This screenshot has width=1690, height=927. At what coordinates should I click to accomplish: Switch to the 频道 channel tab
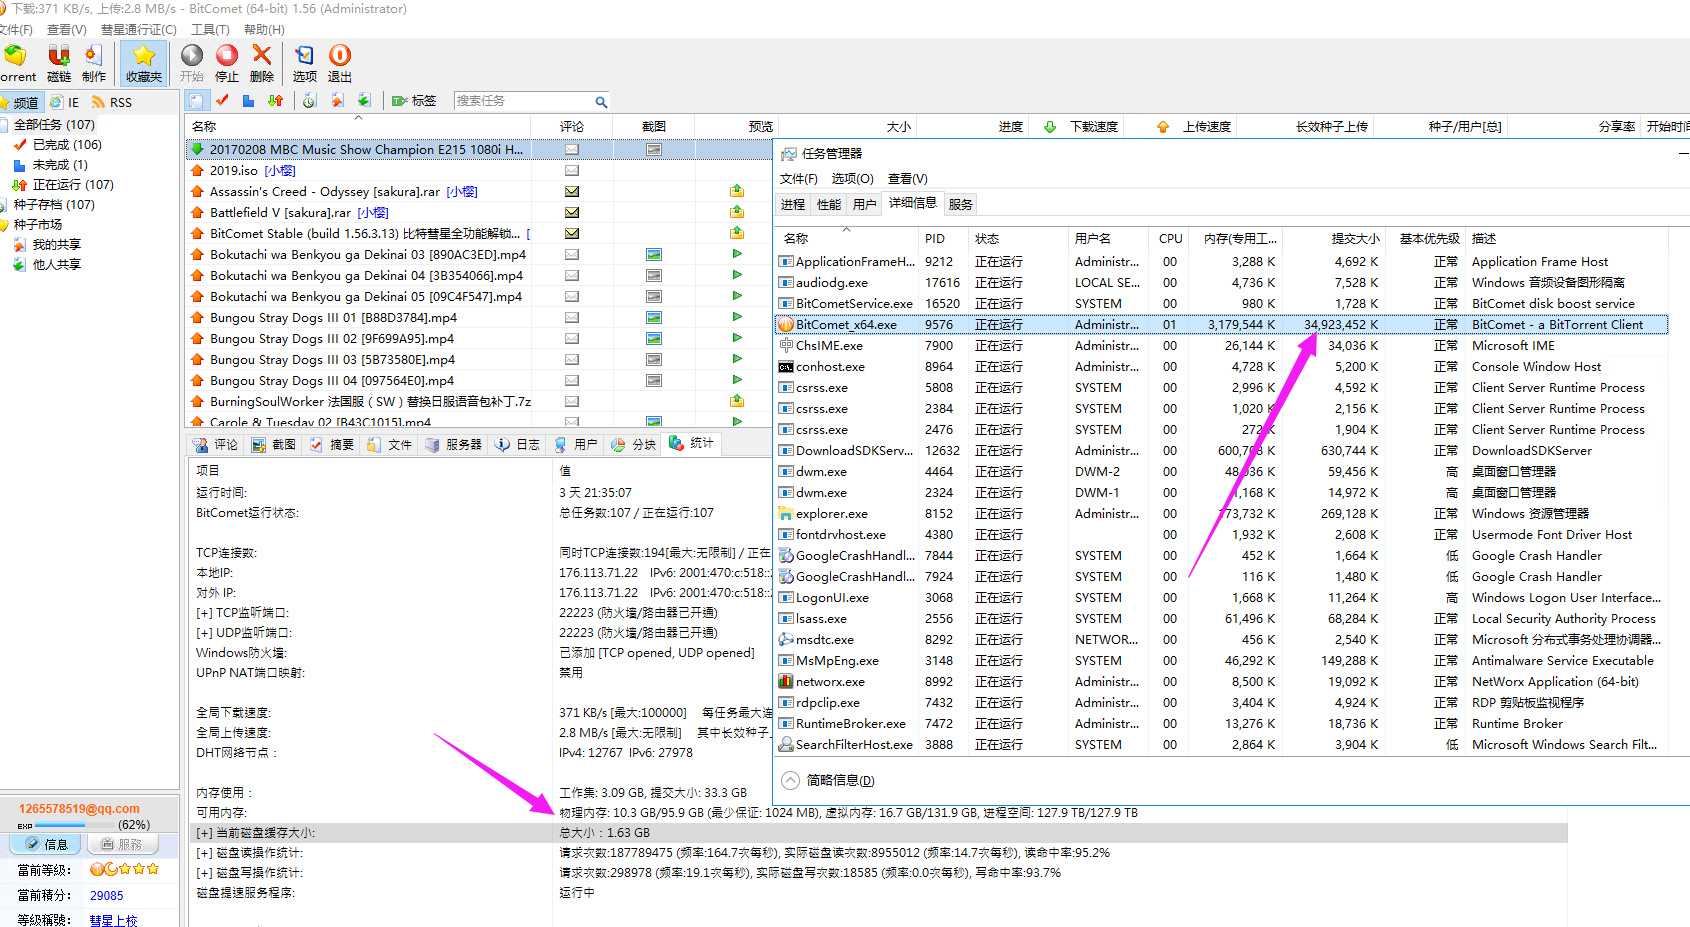click(20, 102)
